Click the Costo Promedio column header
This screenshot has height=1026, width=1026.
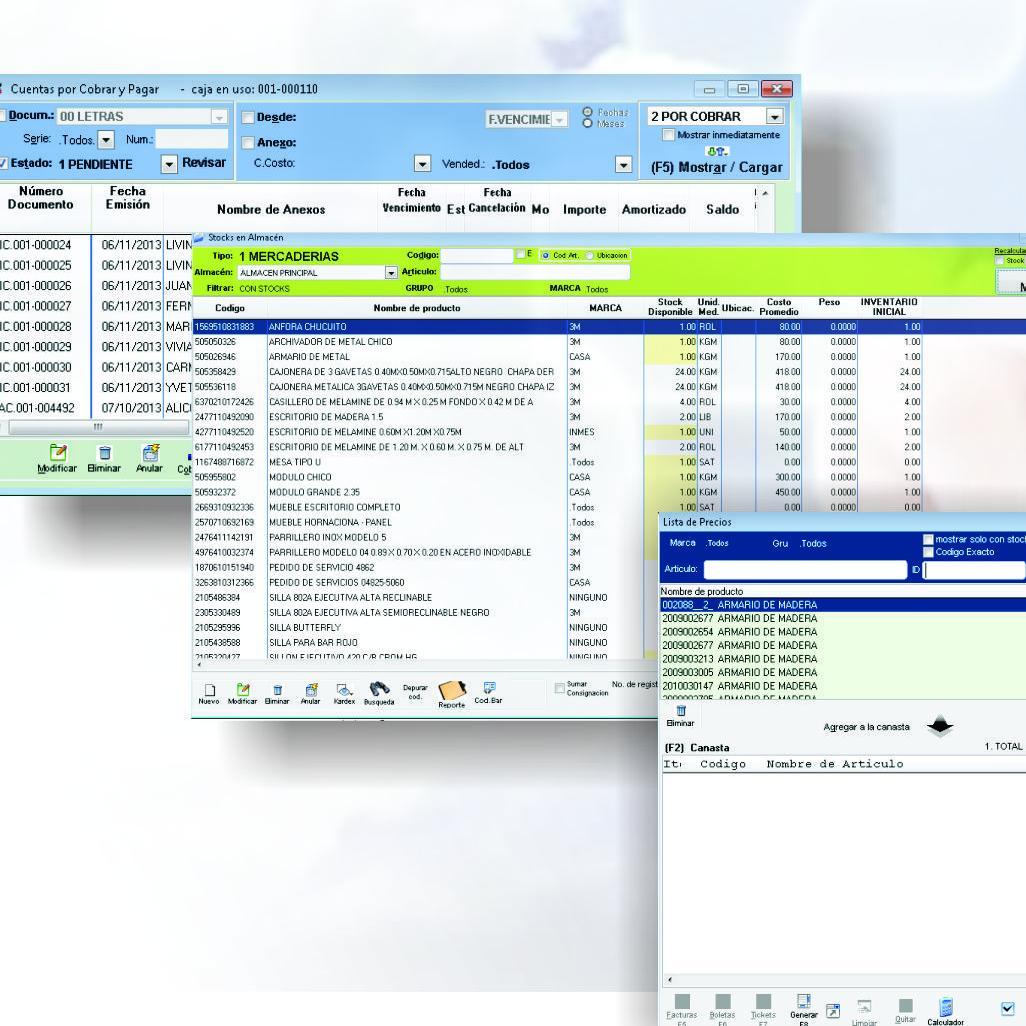click(779, 307)
